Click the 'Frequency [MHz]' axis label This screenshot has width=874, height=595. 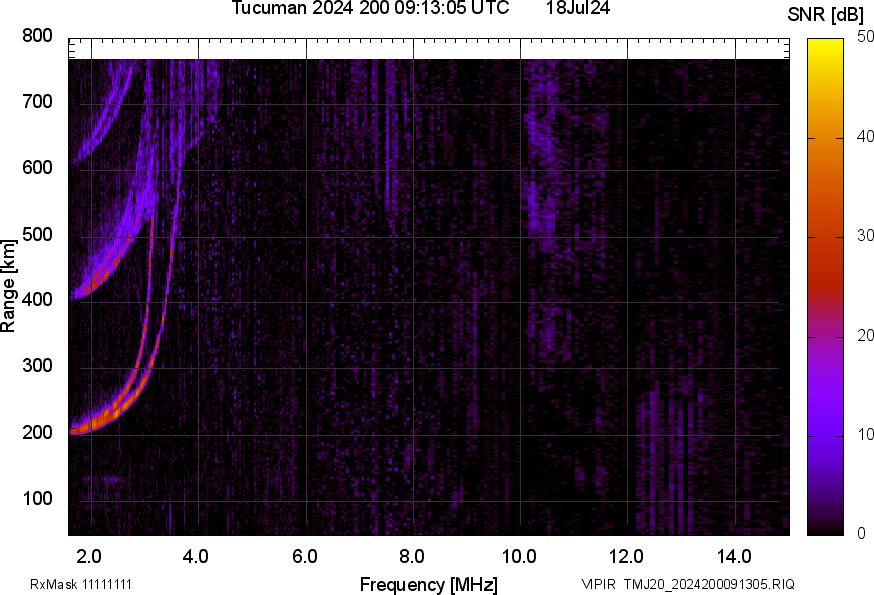pyautogui.click(x=429, y=584)
